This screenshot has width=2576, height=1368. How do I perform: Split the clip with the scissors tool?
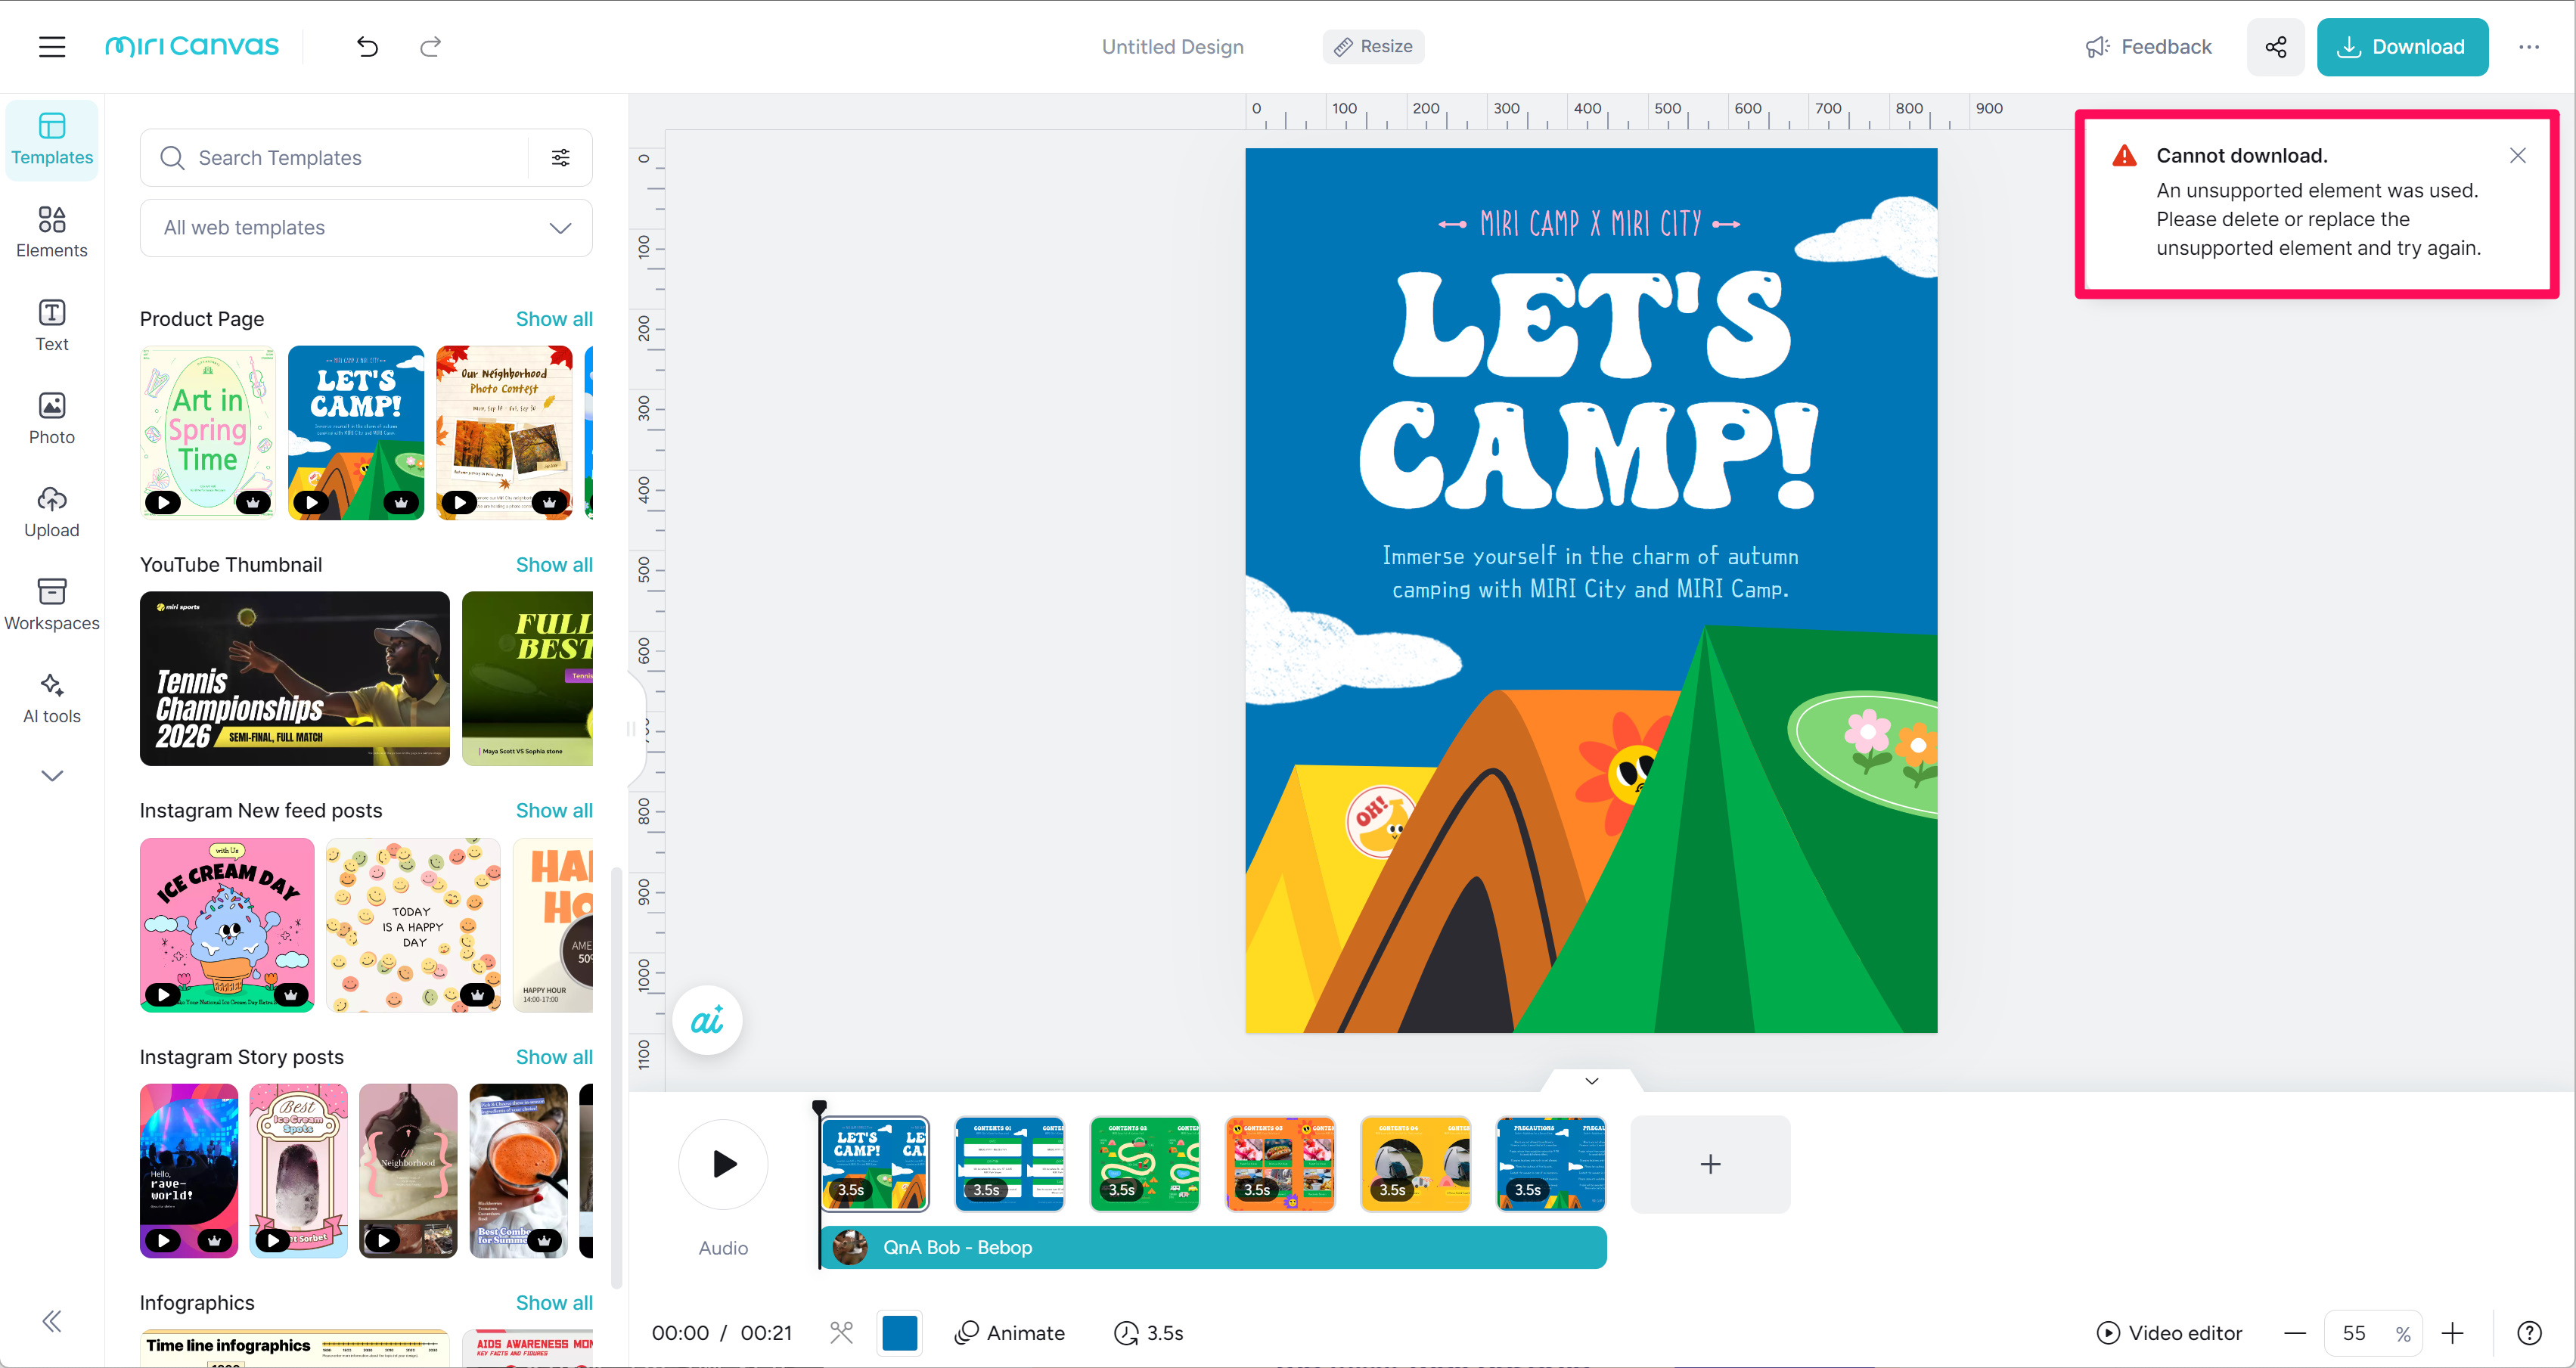(x=841, y=1332)
